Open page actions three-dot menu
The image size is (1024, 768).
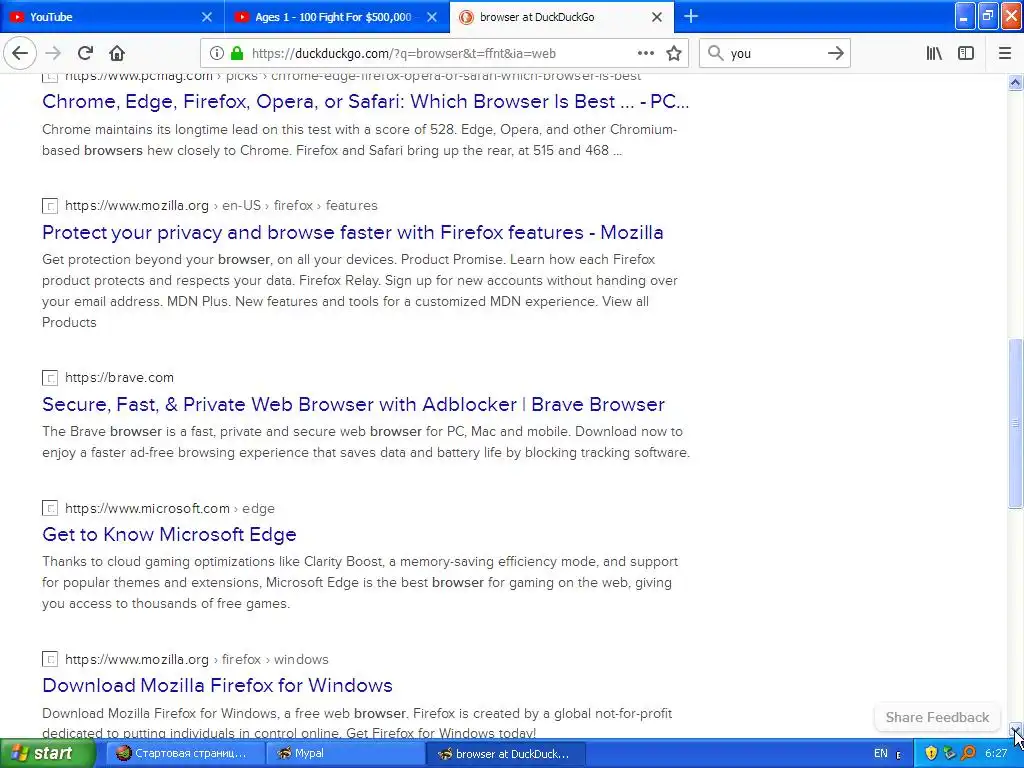[x=646, y=54]
